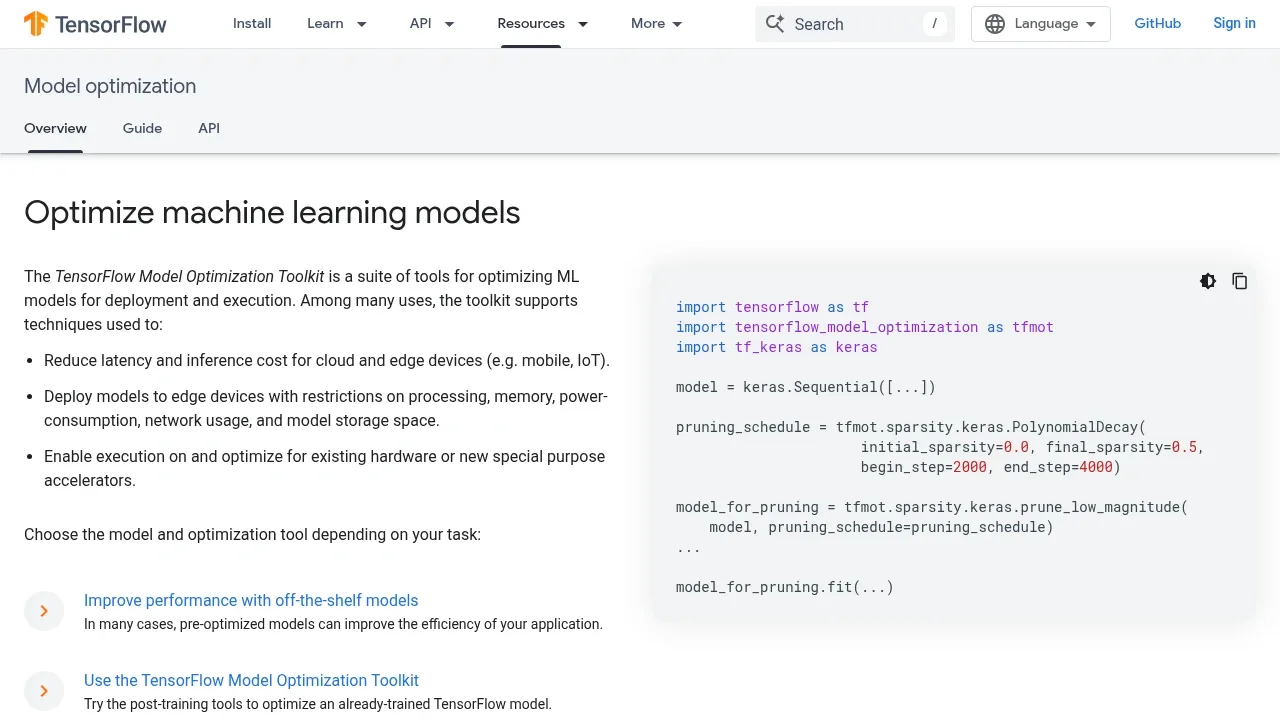Click the Model optimization header title

point(110,86)
